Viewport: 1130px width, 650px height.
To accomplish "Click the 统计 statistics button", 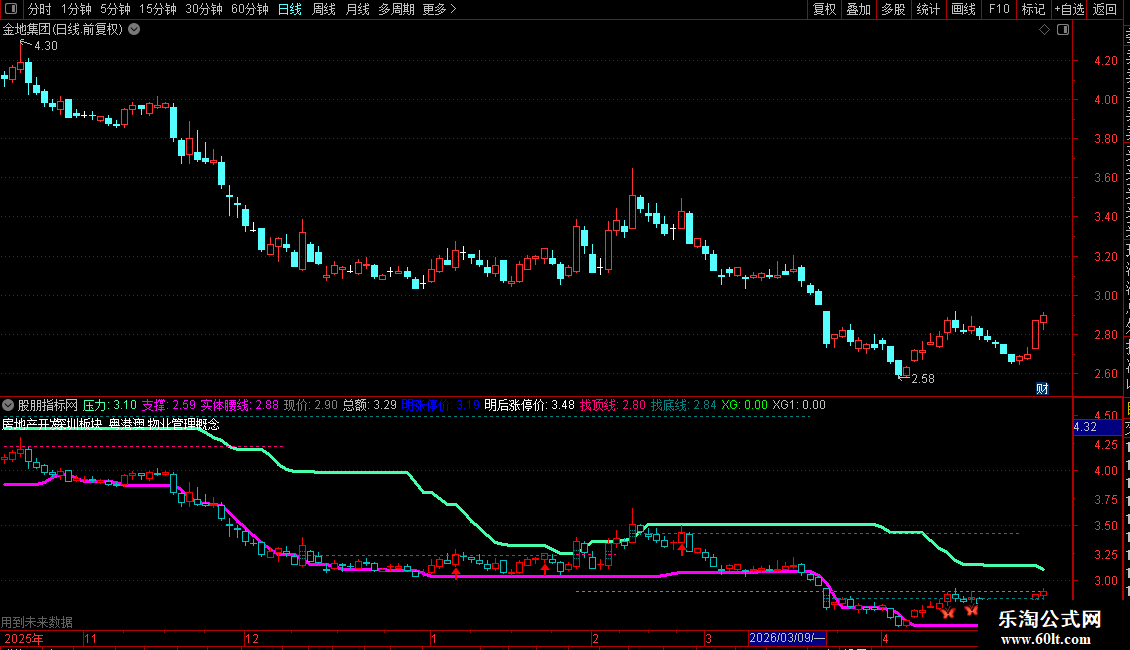I will tap(927, 9).
